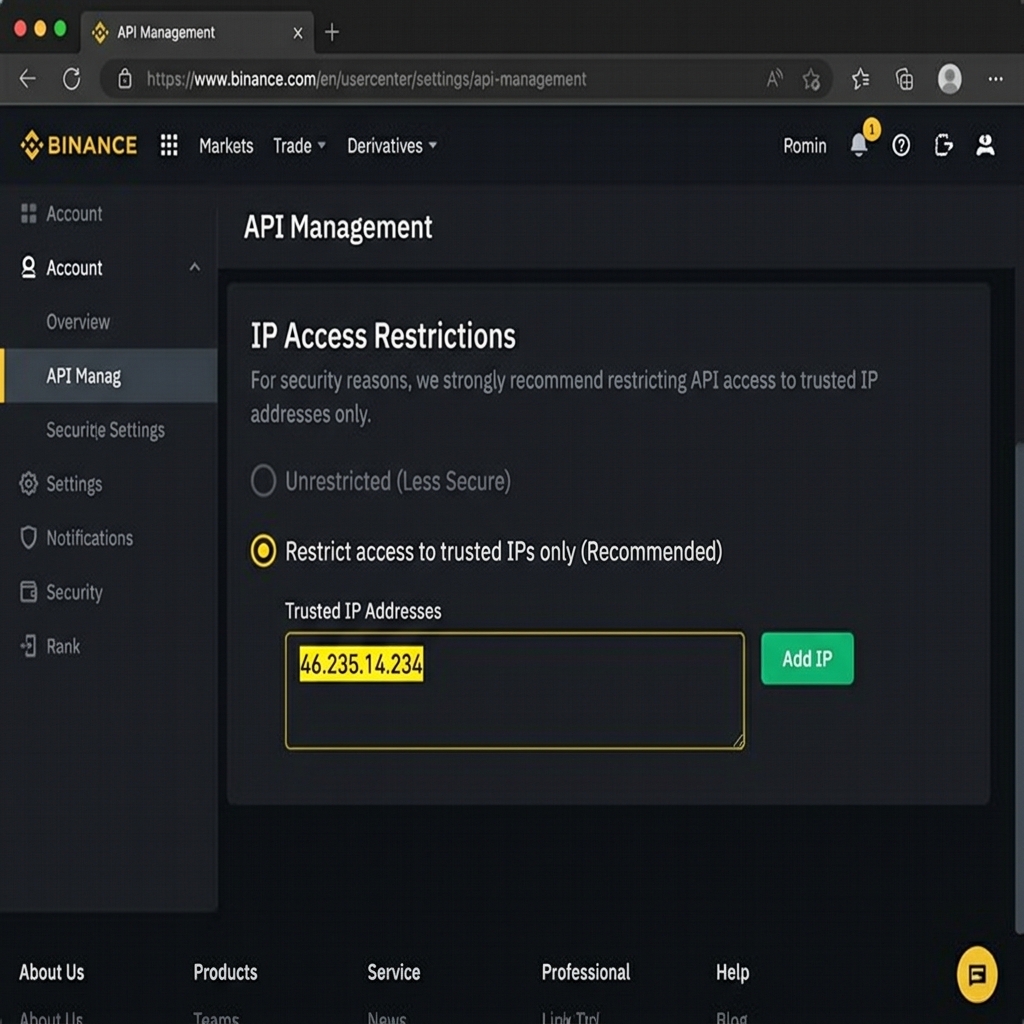The height and width of the screenshot is (1024, 1024).
Task: Reload the page with the refresh icon
Action: (71, 79)
